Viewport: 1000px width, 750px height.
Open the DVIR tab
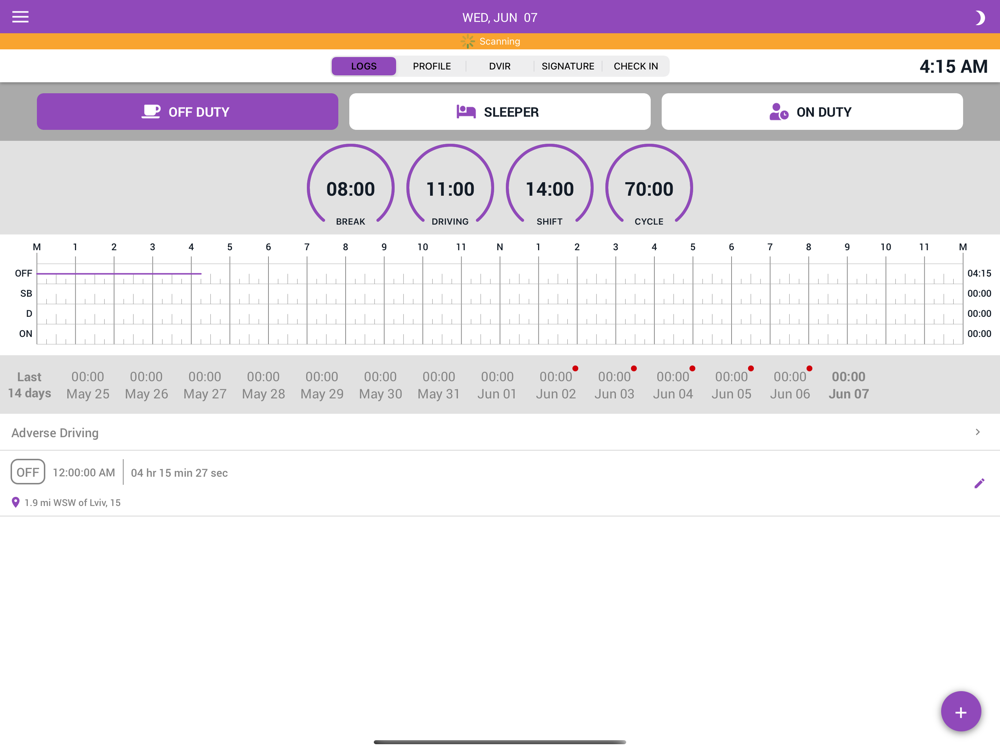(500, 66)
